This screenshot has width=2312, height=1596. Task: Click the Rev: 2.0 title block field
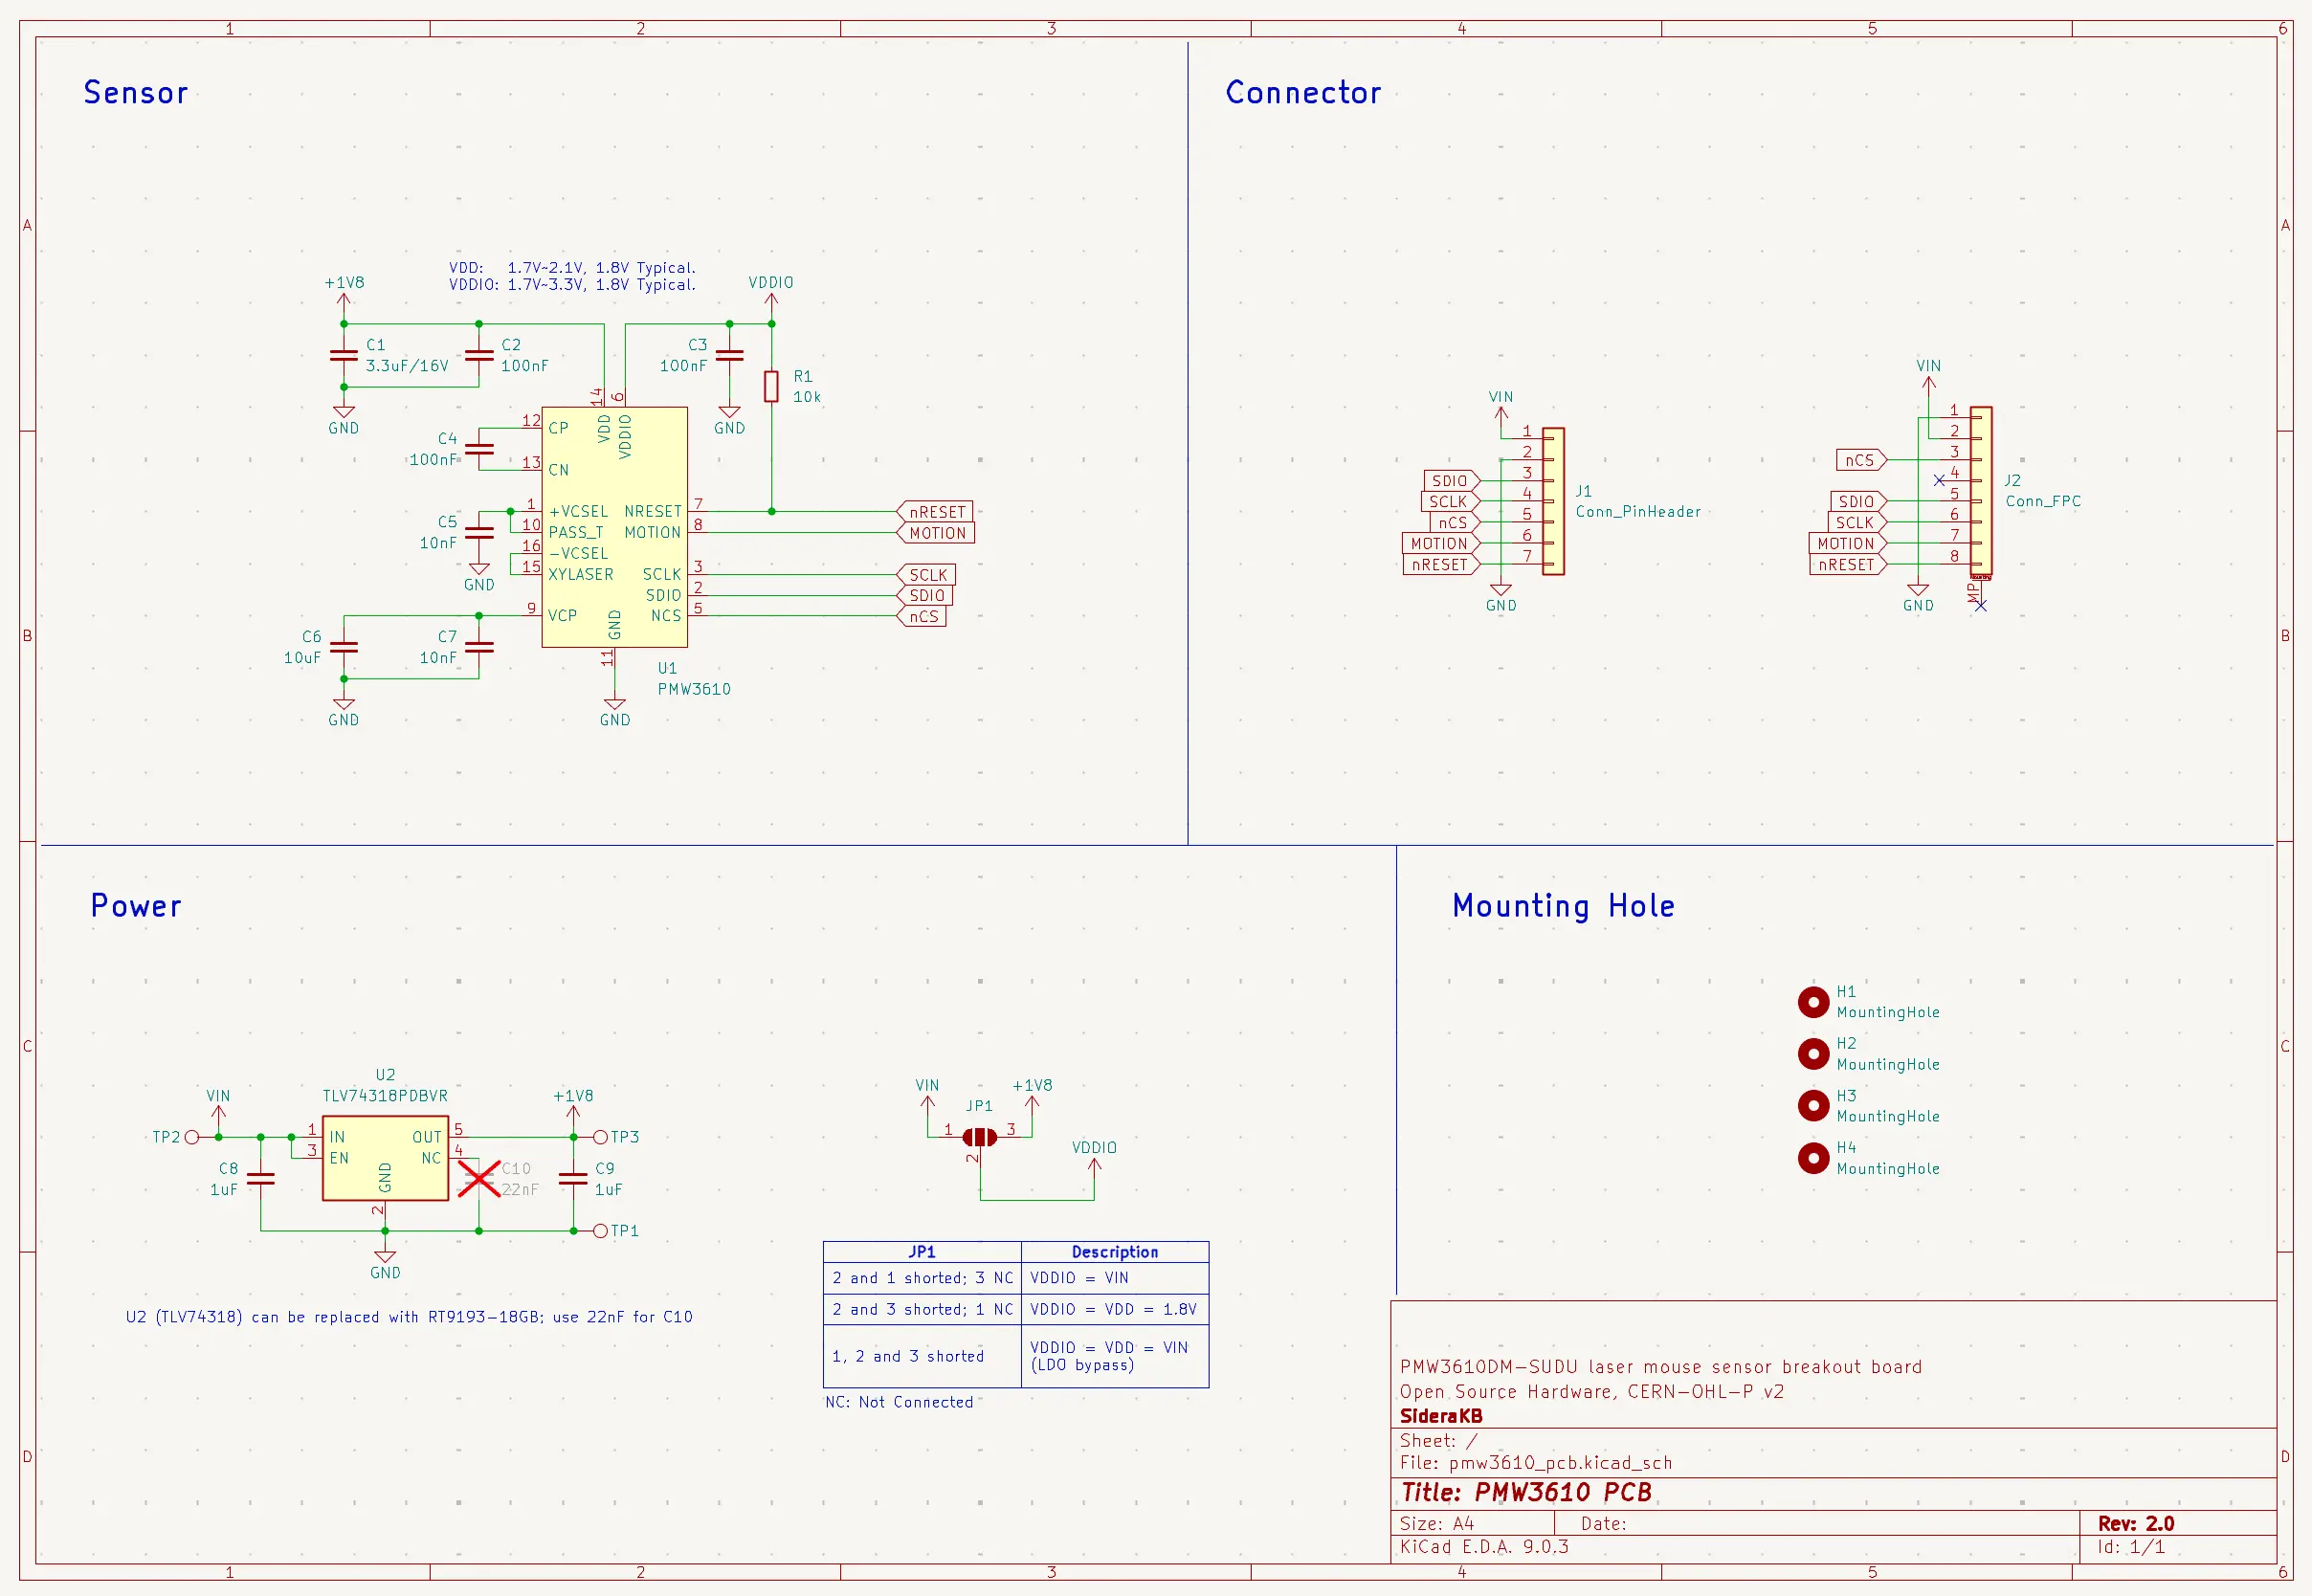(2136, 1523)
